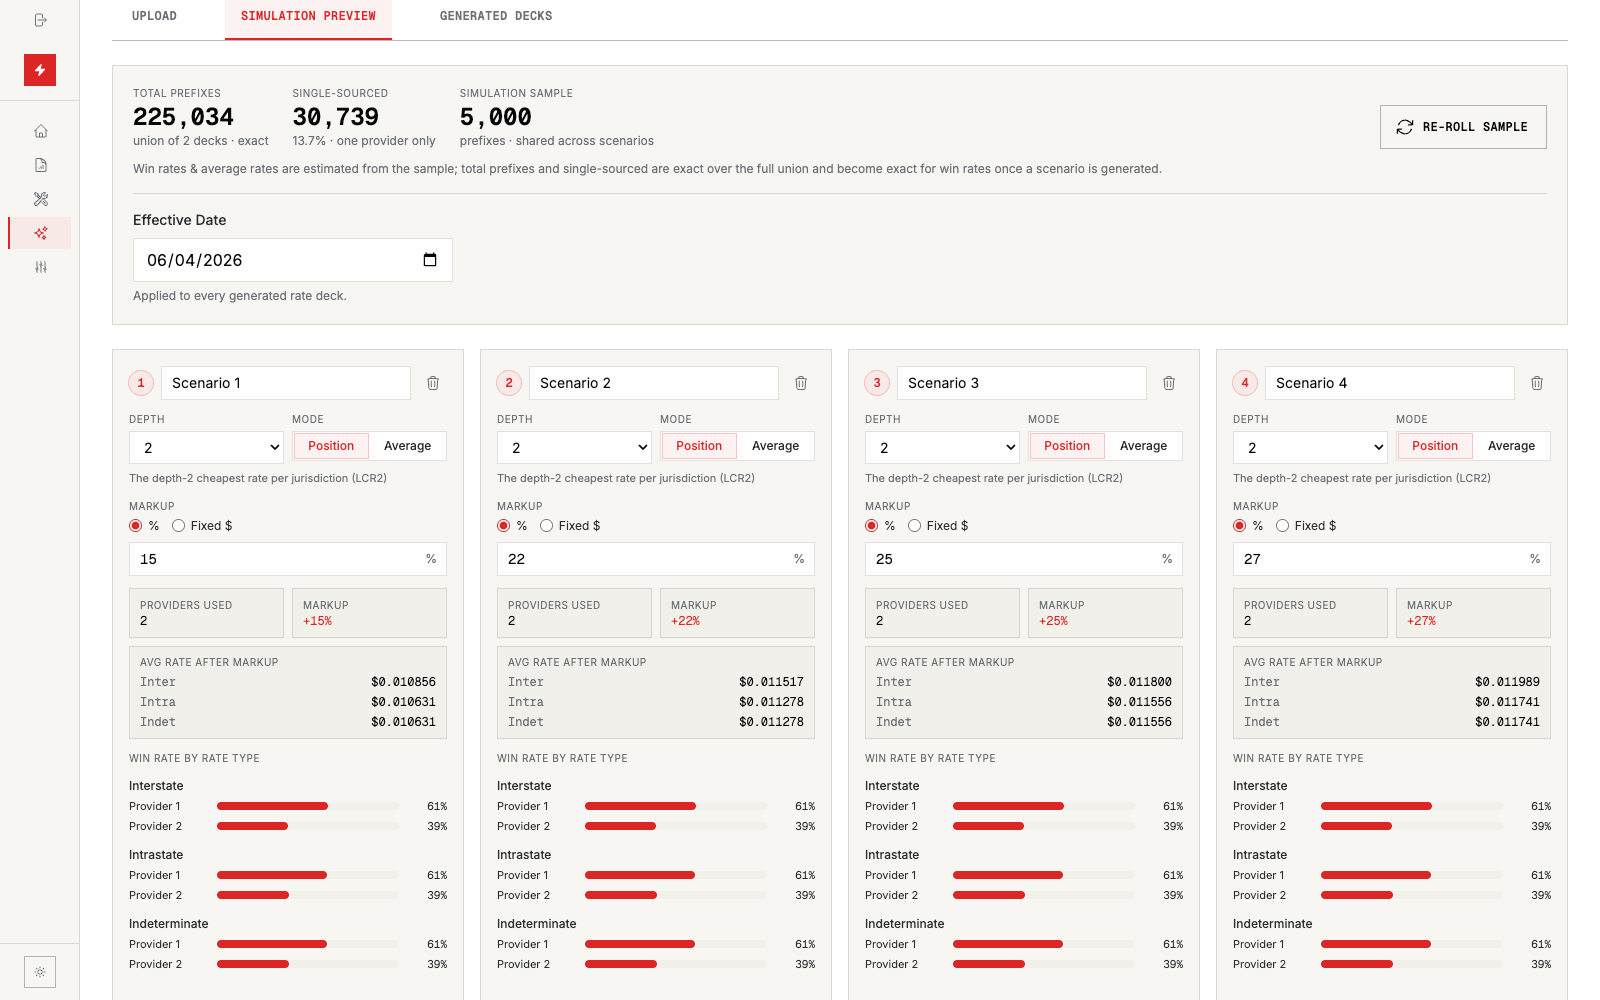Viewport: 1600px width, 1000px height.
Task: Click the +27% markup summary value
Action: 1422,621
